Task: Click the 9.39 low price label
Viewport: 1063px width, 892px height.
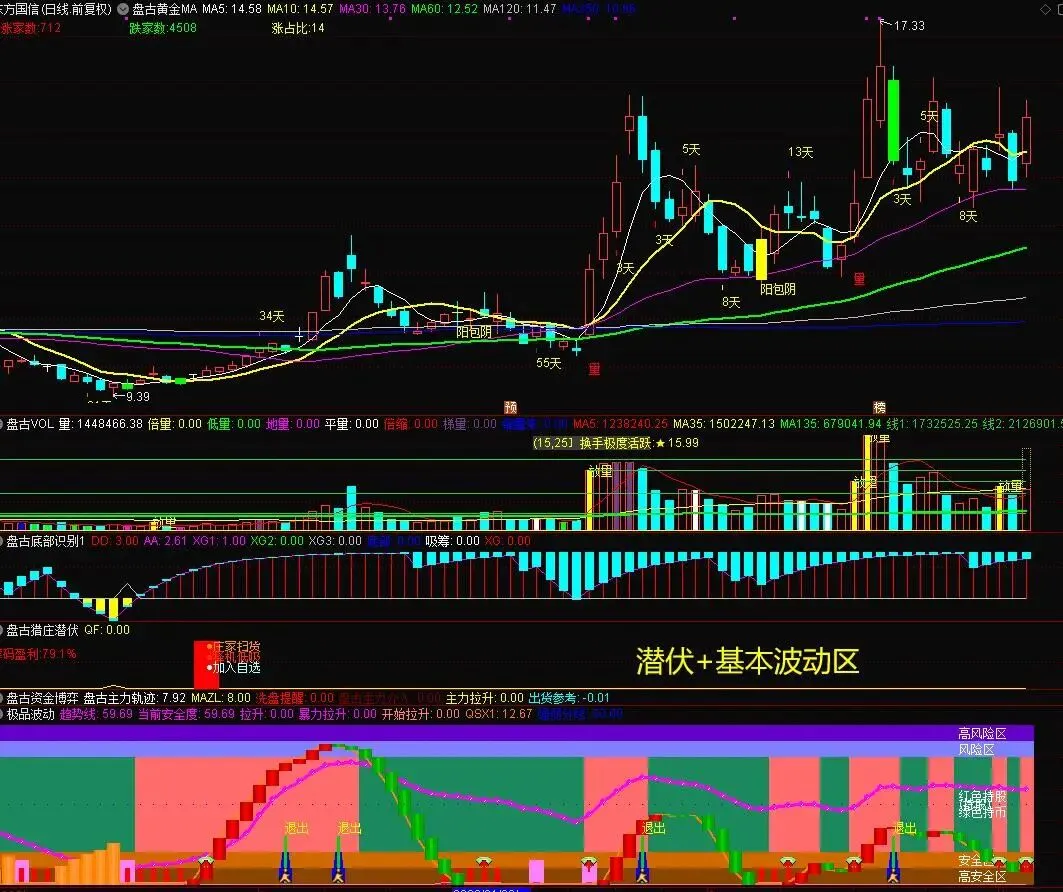Action: 138,397
